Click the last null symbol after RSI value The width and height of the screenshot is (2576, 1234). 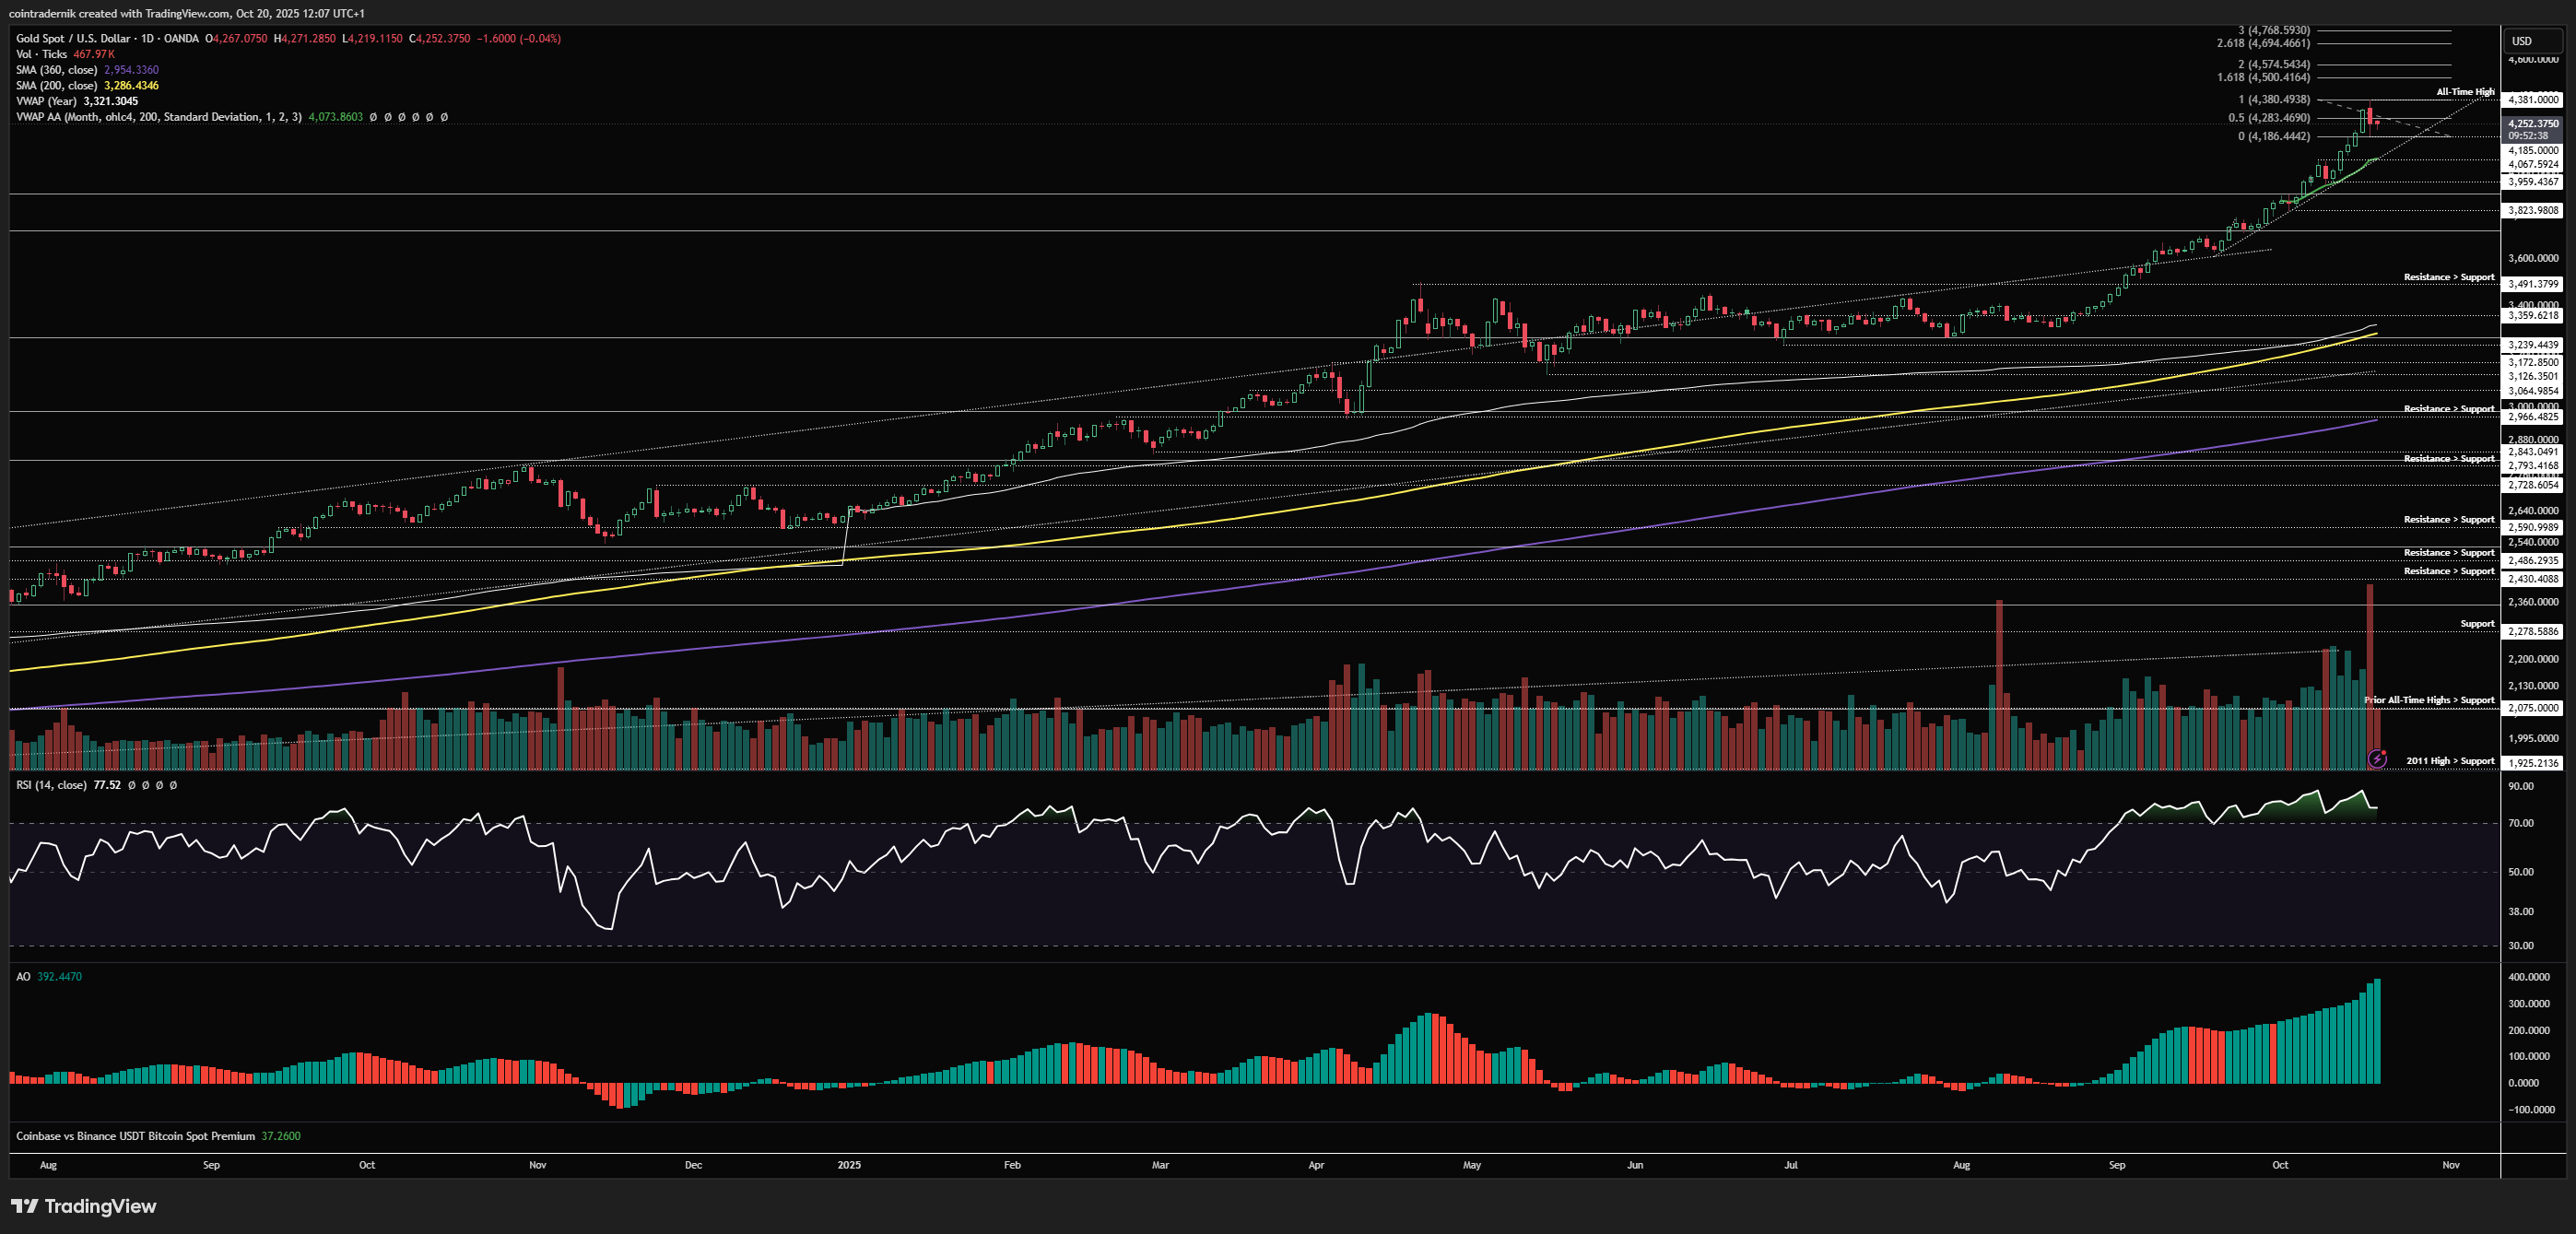173,785
